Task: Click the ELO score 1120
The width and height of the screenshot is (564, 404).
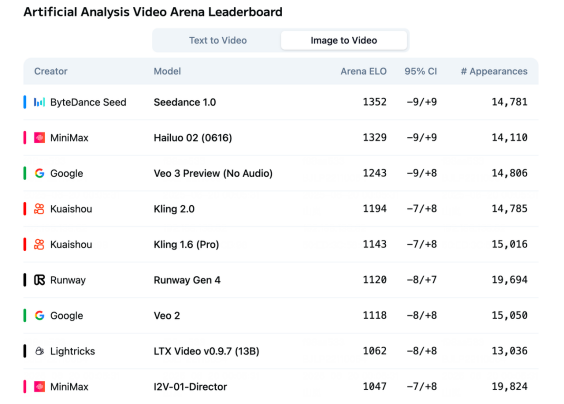Action: tap(375, 280)
